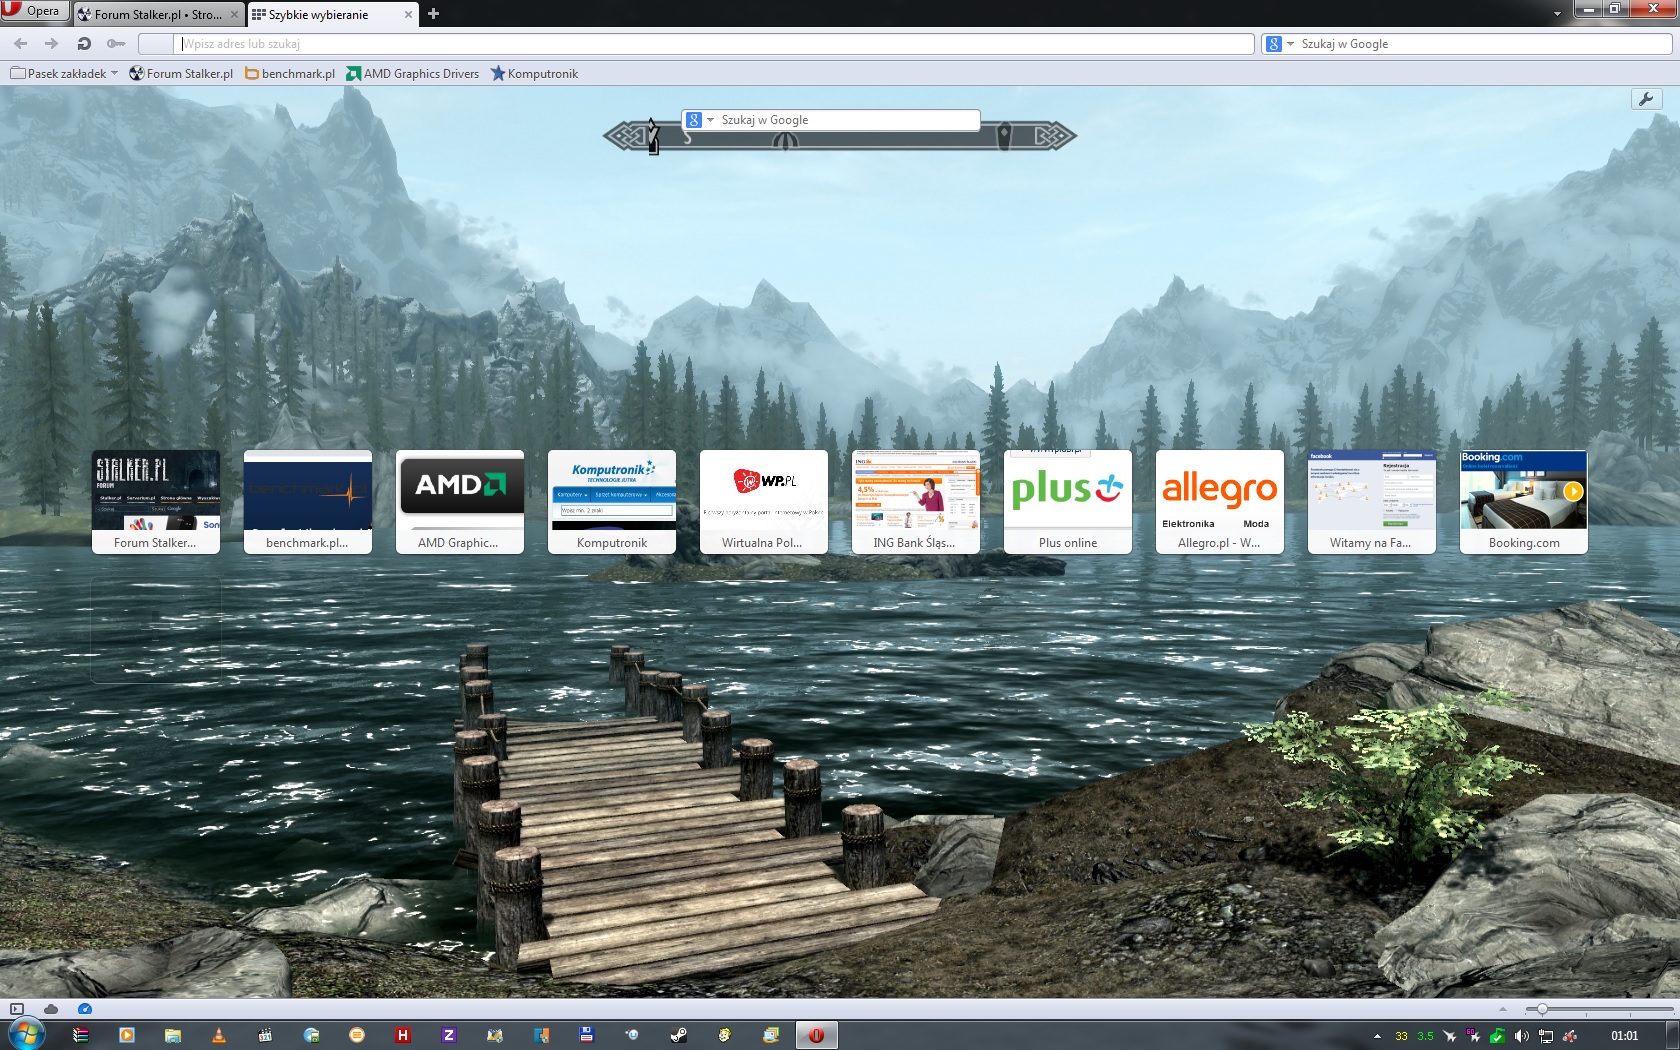Open the Allegro.pl speed dial tile

1220,502
